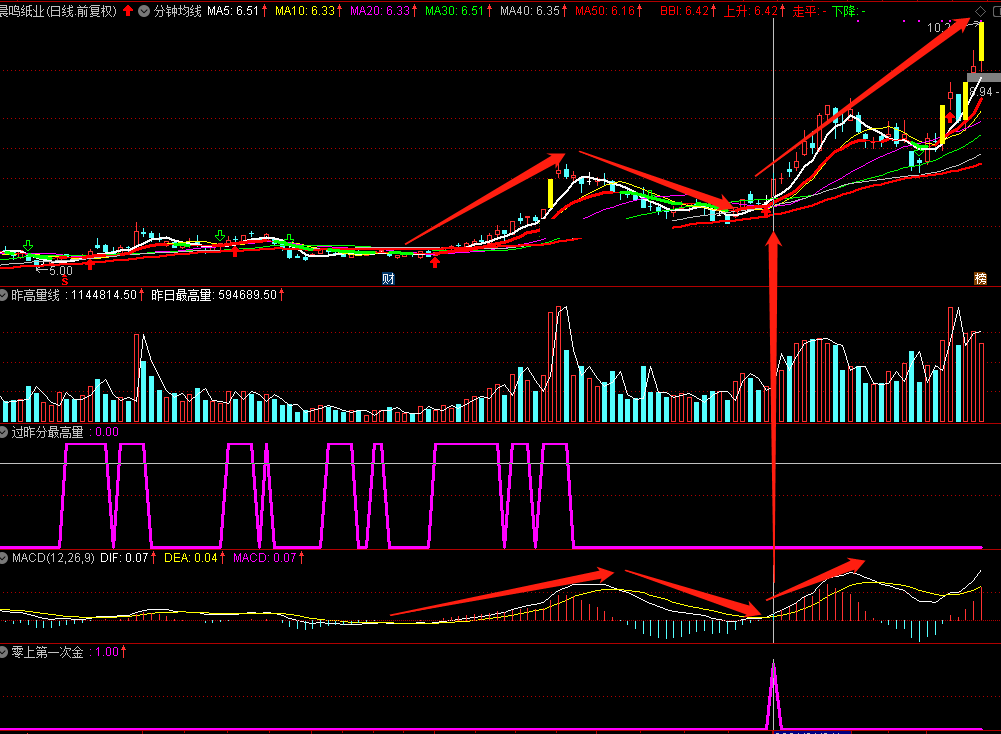1001x734 pixels.
Task: Click the middle green down-arrow signal
Action: 220,236
